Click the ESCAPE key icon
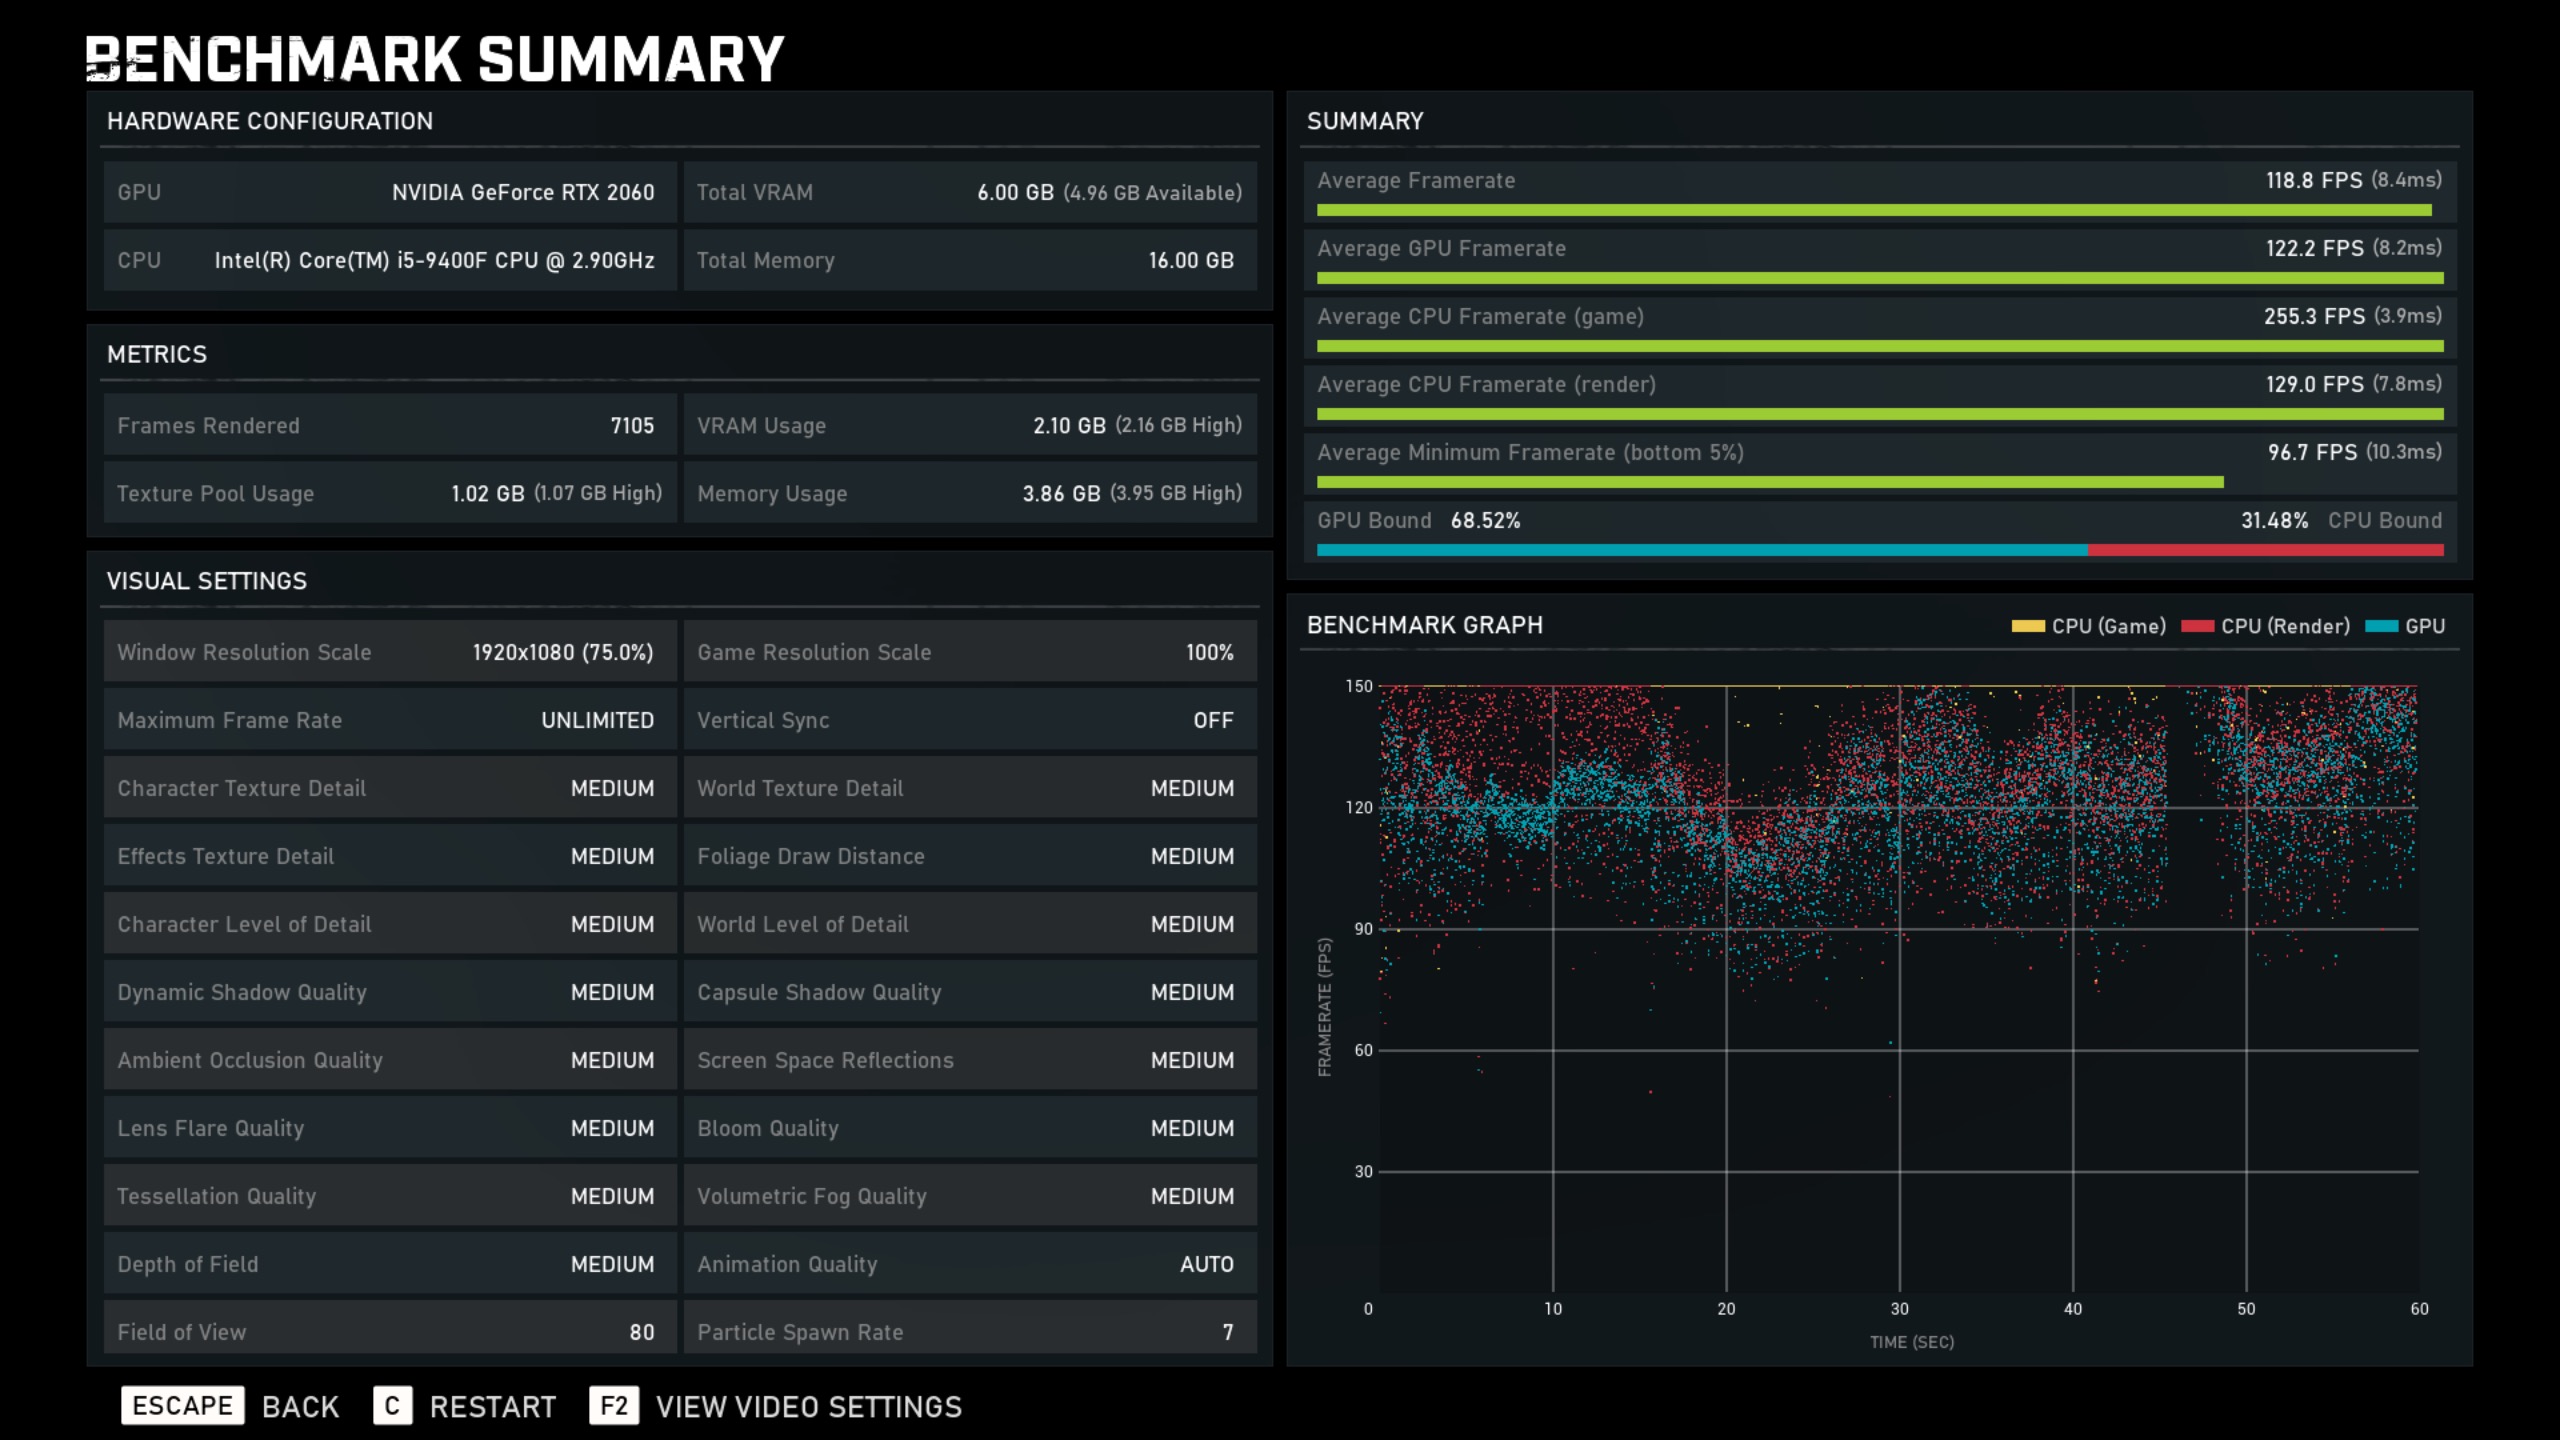This screenshot has height=1440, width=2560. (x=182, y=1405)
